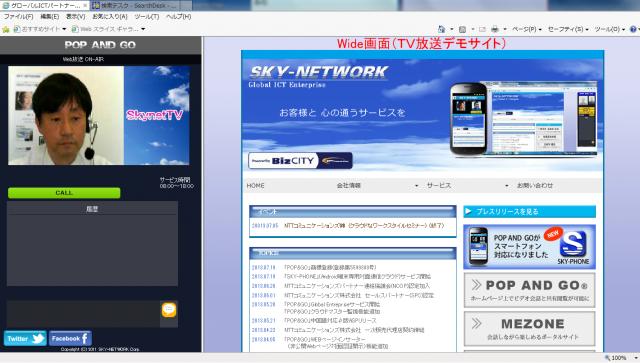640x363 pixels.
Task: Open the NTTコミュニケーションズ event seminar link
Action: pyautogui.click(x=364, y=225)
